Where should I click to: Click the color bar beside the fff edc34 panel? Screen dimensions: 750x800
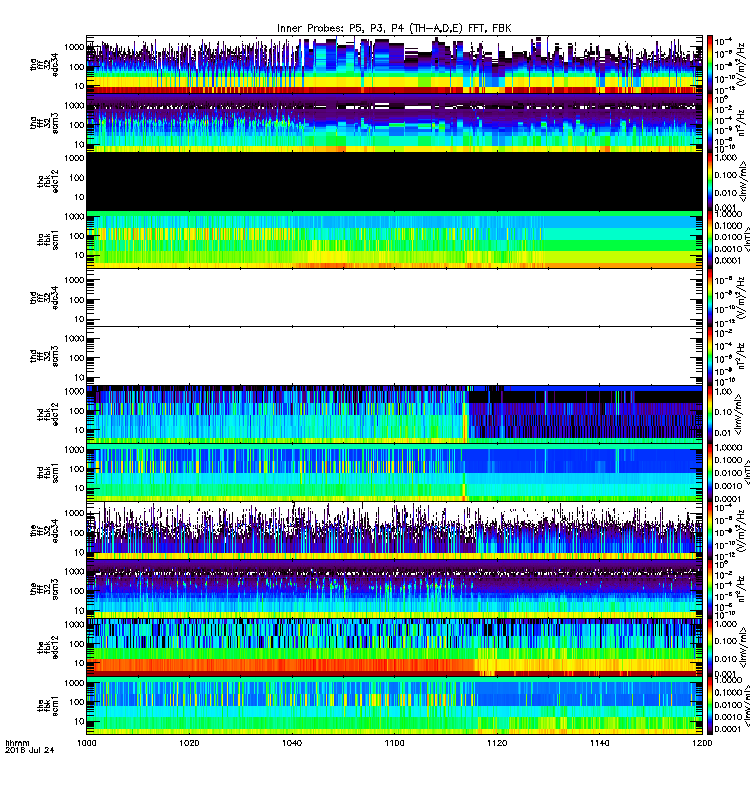coord(710,531)
